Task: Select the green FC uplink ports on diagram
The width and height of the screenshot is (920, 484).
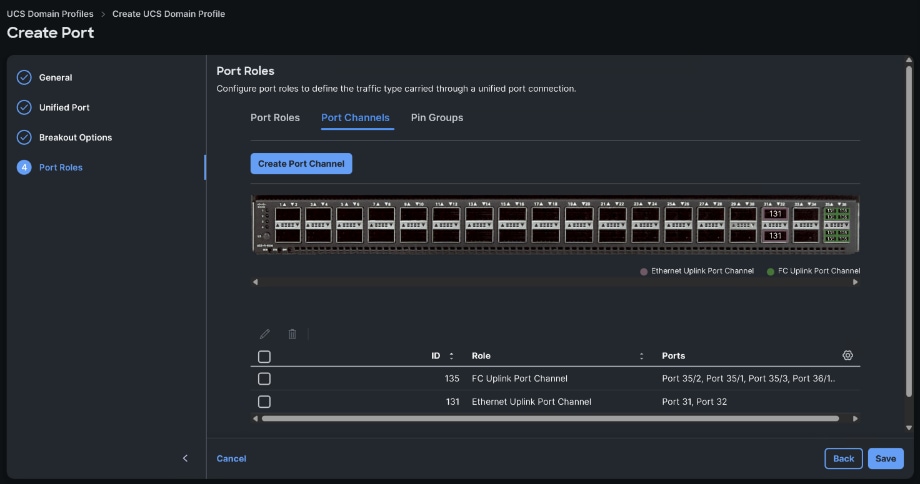Action: click(837, 225)
